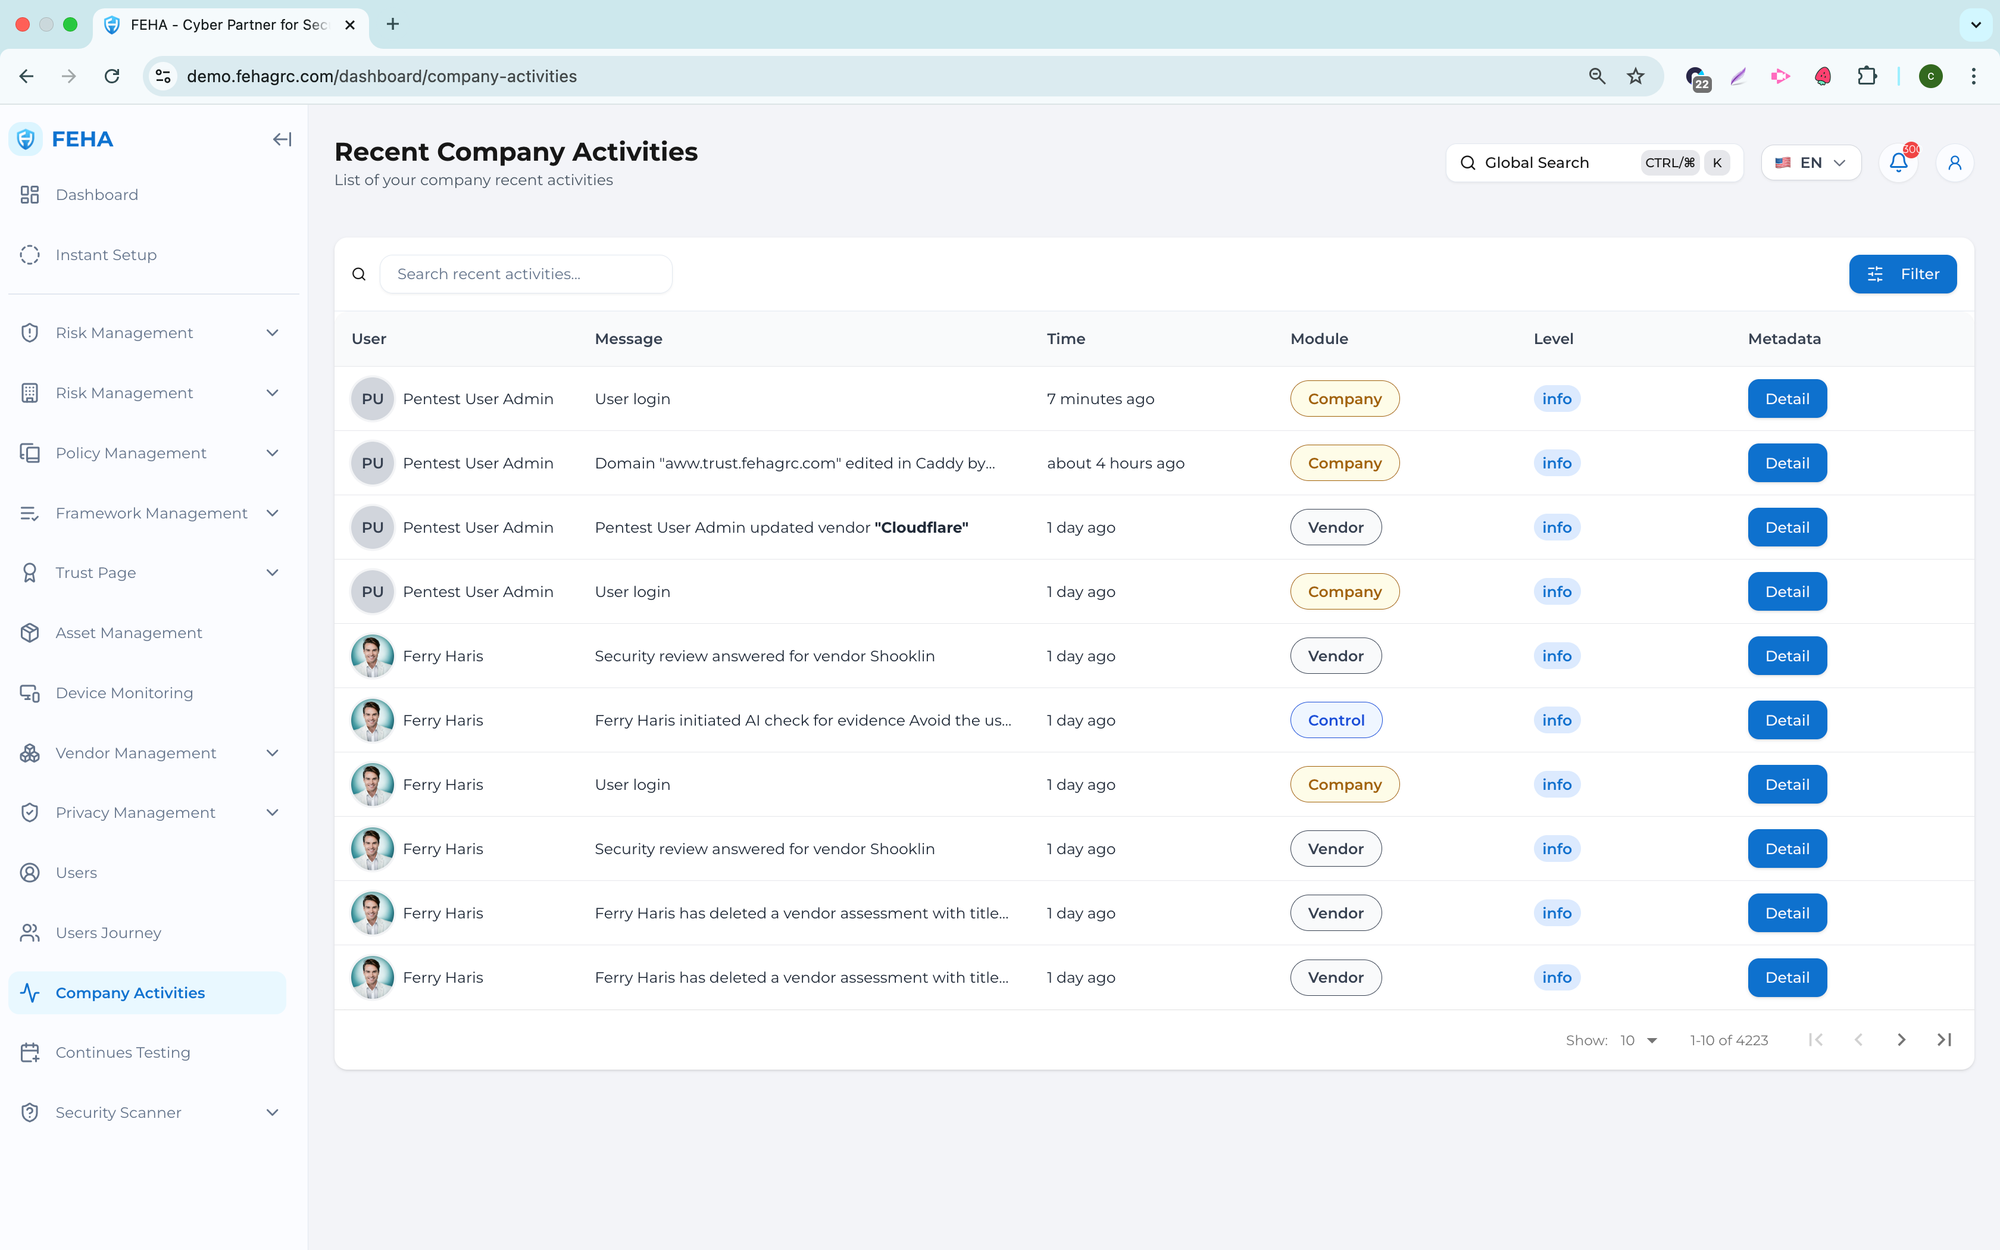Go to next page of activities

pos(1901,1040)
